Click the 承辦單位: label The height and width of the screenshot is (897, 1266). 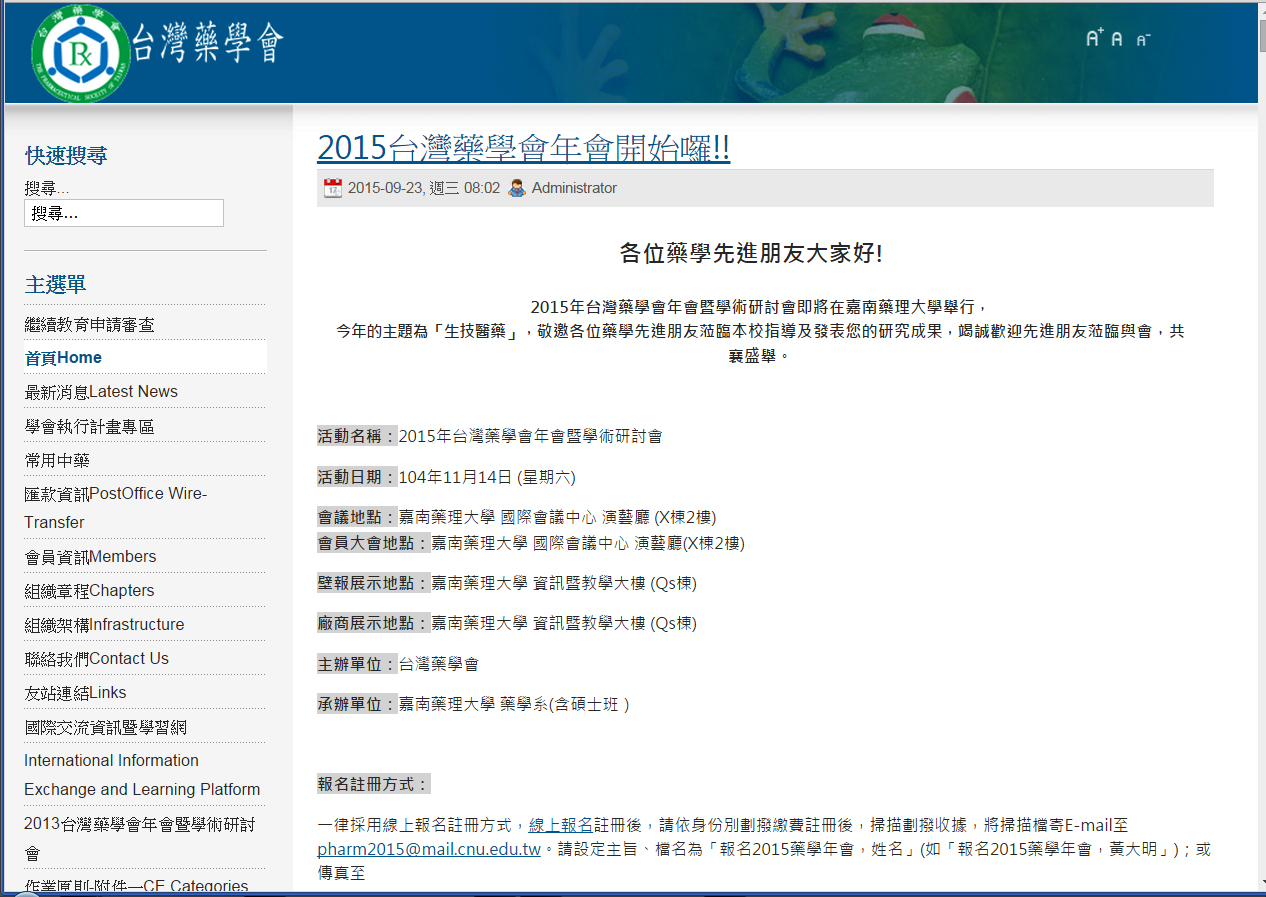[x=358, y=704]
